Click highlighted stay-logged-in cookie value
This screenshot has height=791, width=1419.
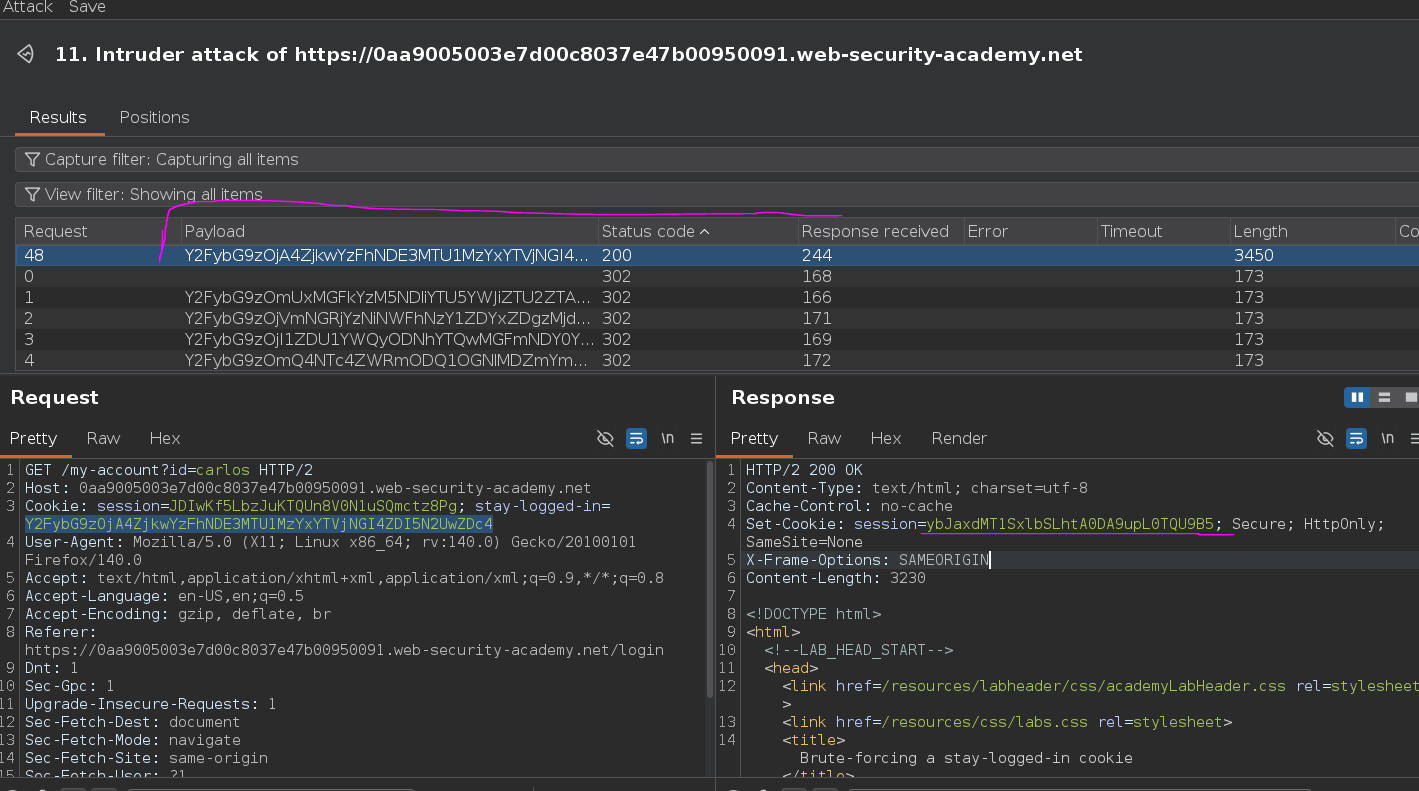point(259,524)
